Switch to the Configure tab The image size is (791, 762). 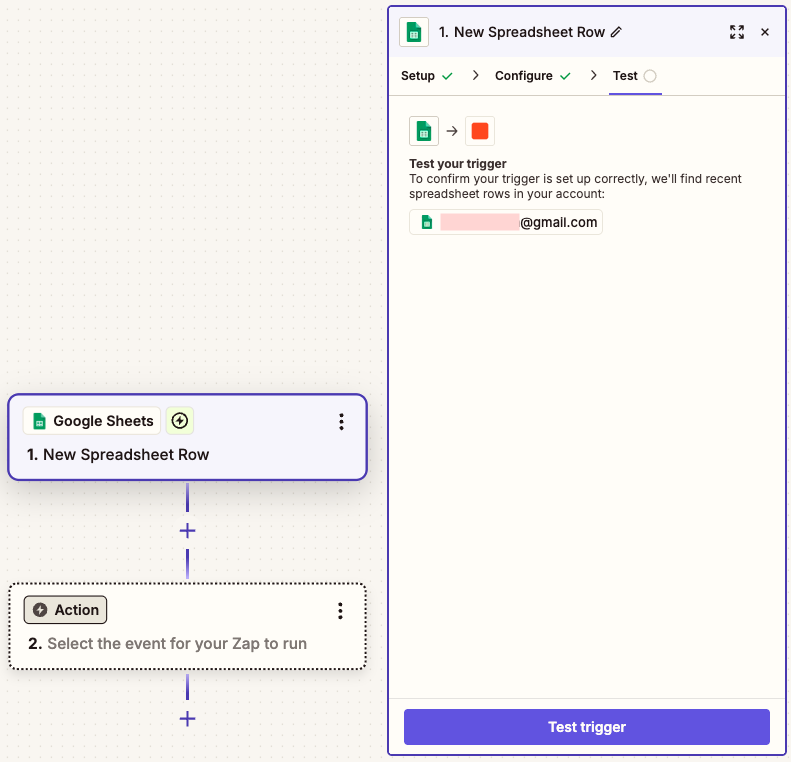[x=533, y=76]
